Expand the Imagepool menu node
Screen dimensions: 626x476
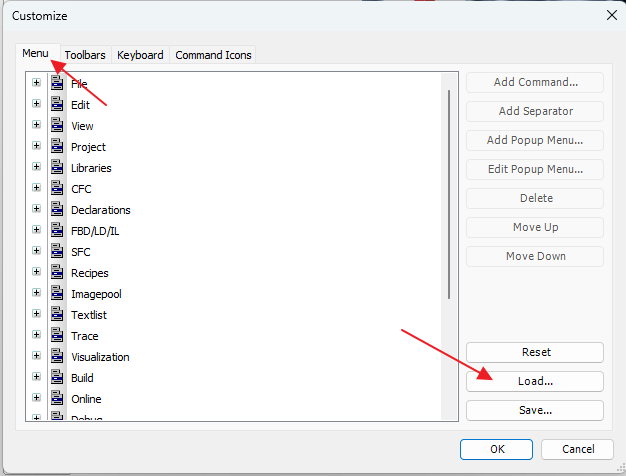[36, 293]
